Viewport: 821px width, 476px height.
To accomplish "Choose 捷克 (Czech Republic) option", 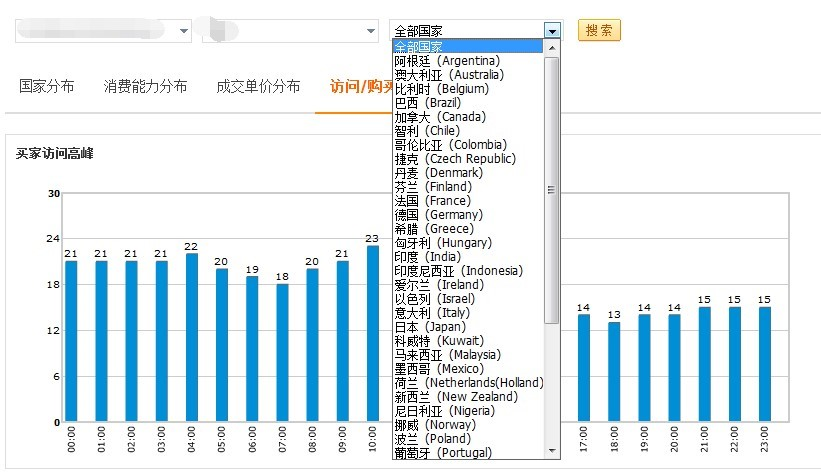I will point(468,159).
